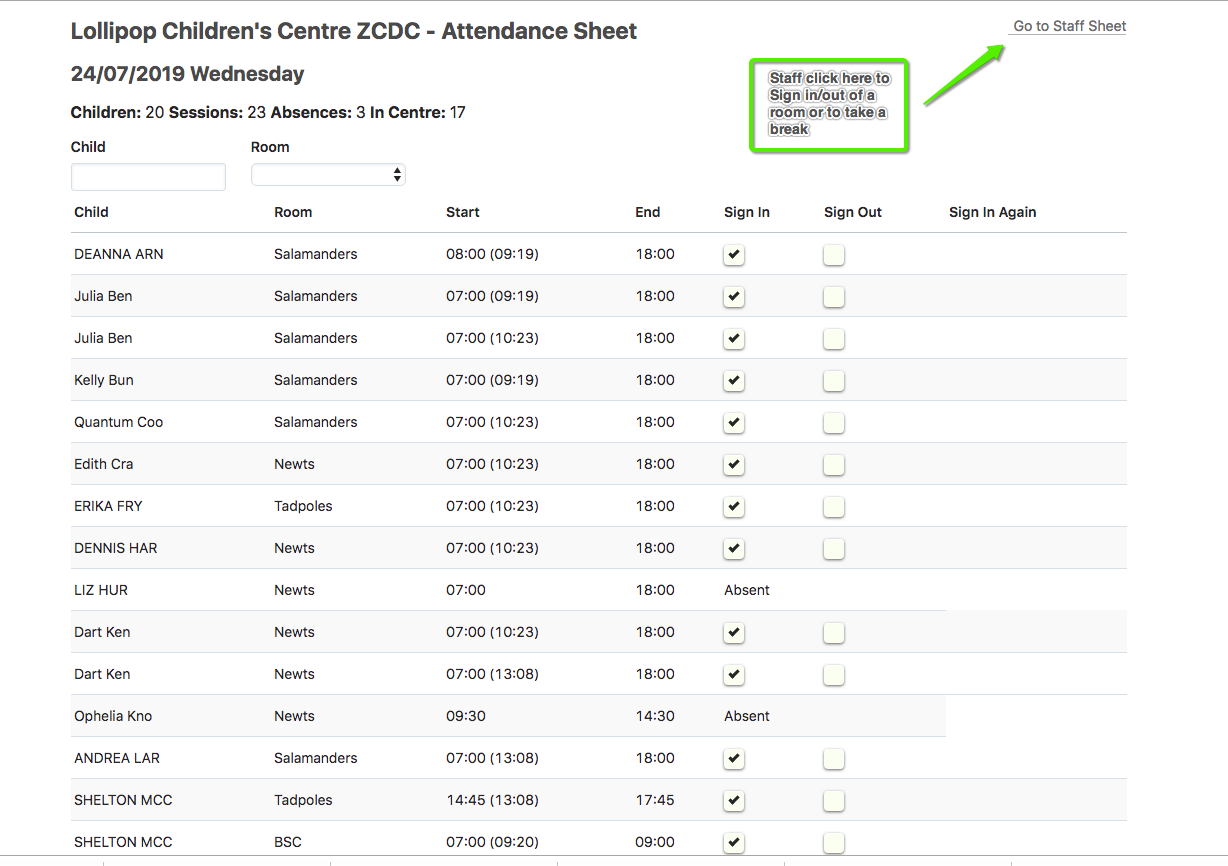Uncheck Sign In for ANDREA LAR
Viewport: 1228px width, 866px height.
coord(734,759)
